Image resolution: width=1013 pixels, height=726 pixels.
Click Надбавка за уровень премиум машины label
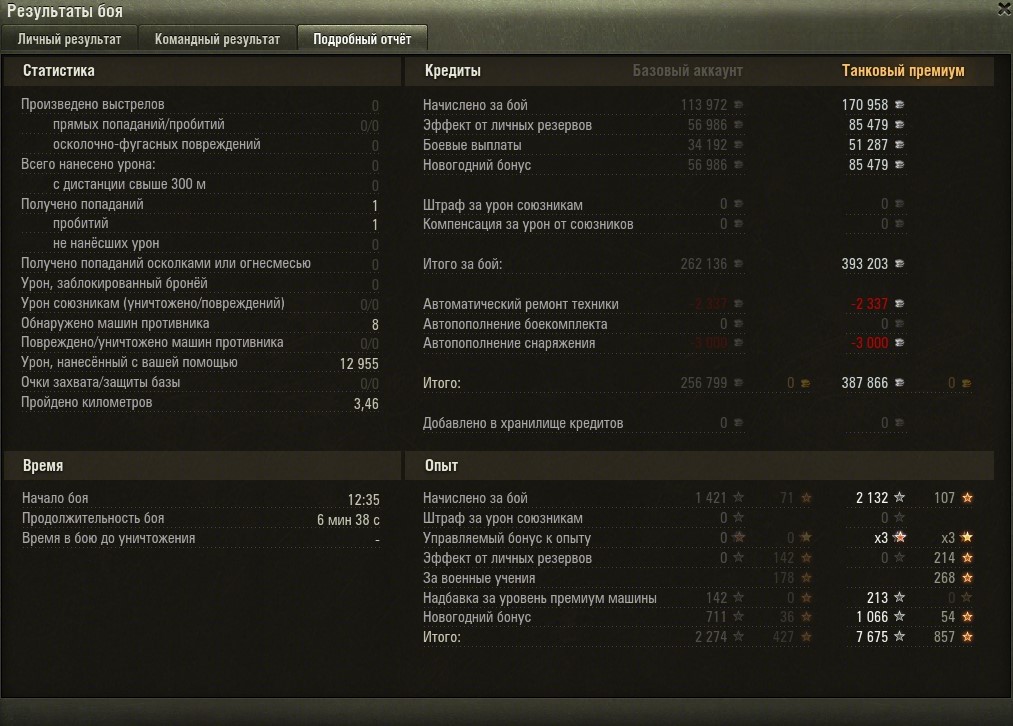539,598
